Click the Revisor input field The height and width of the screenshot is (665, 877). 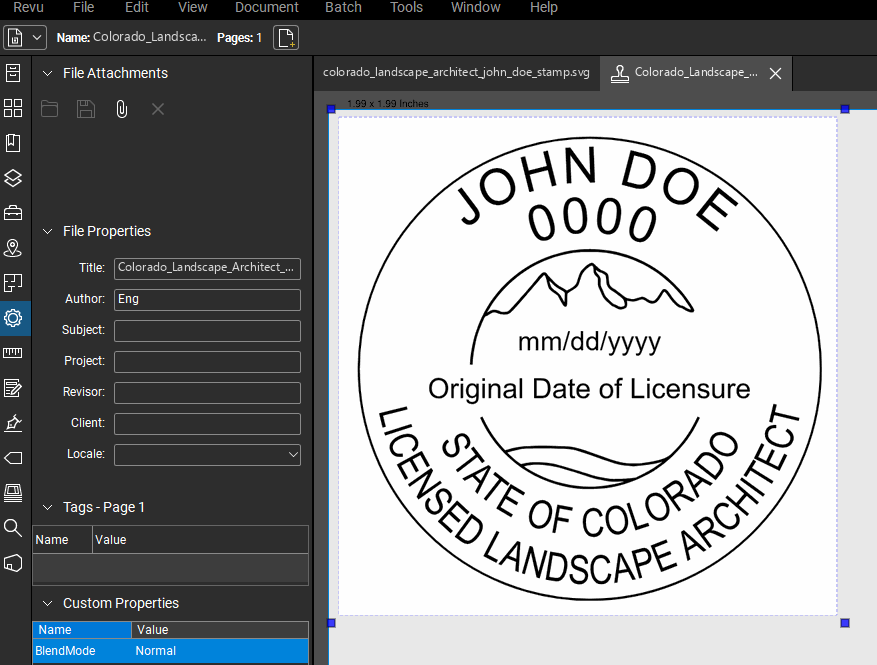pos(208,393)
